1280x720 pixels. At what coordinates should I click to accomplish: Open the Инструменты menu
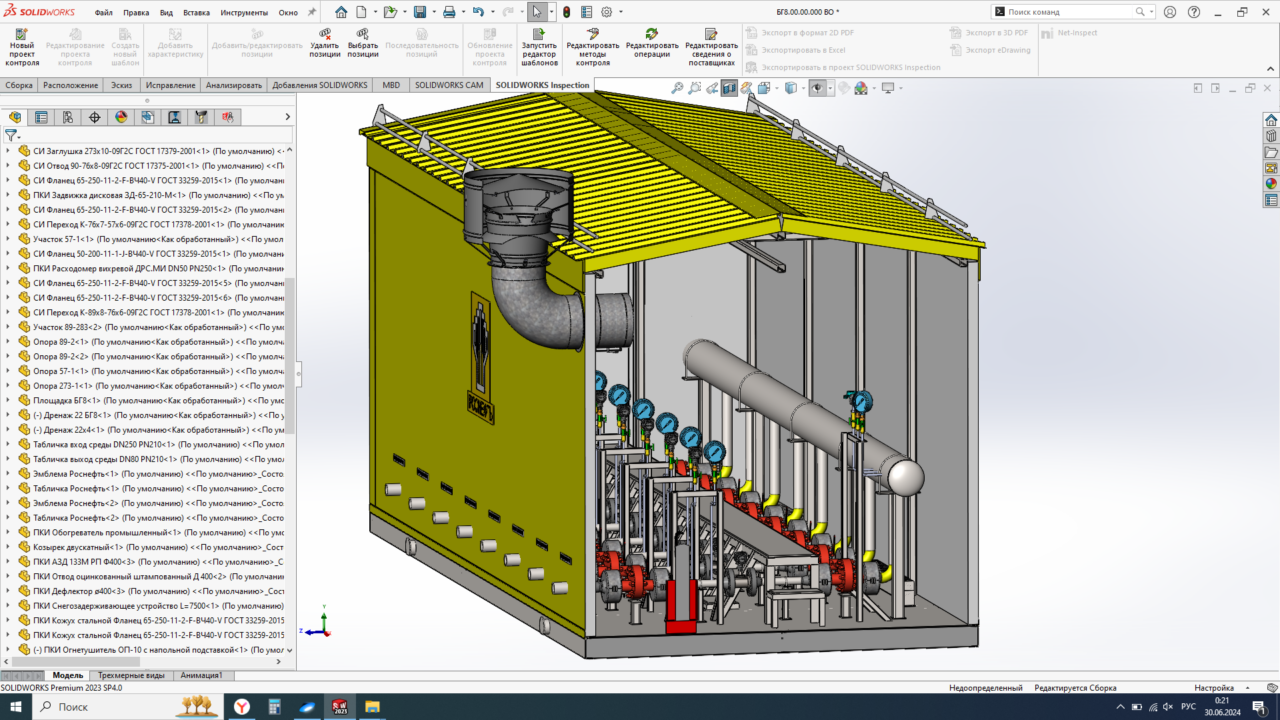tap(244, 13)
